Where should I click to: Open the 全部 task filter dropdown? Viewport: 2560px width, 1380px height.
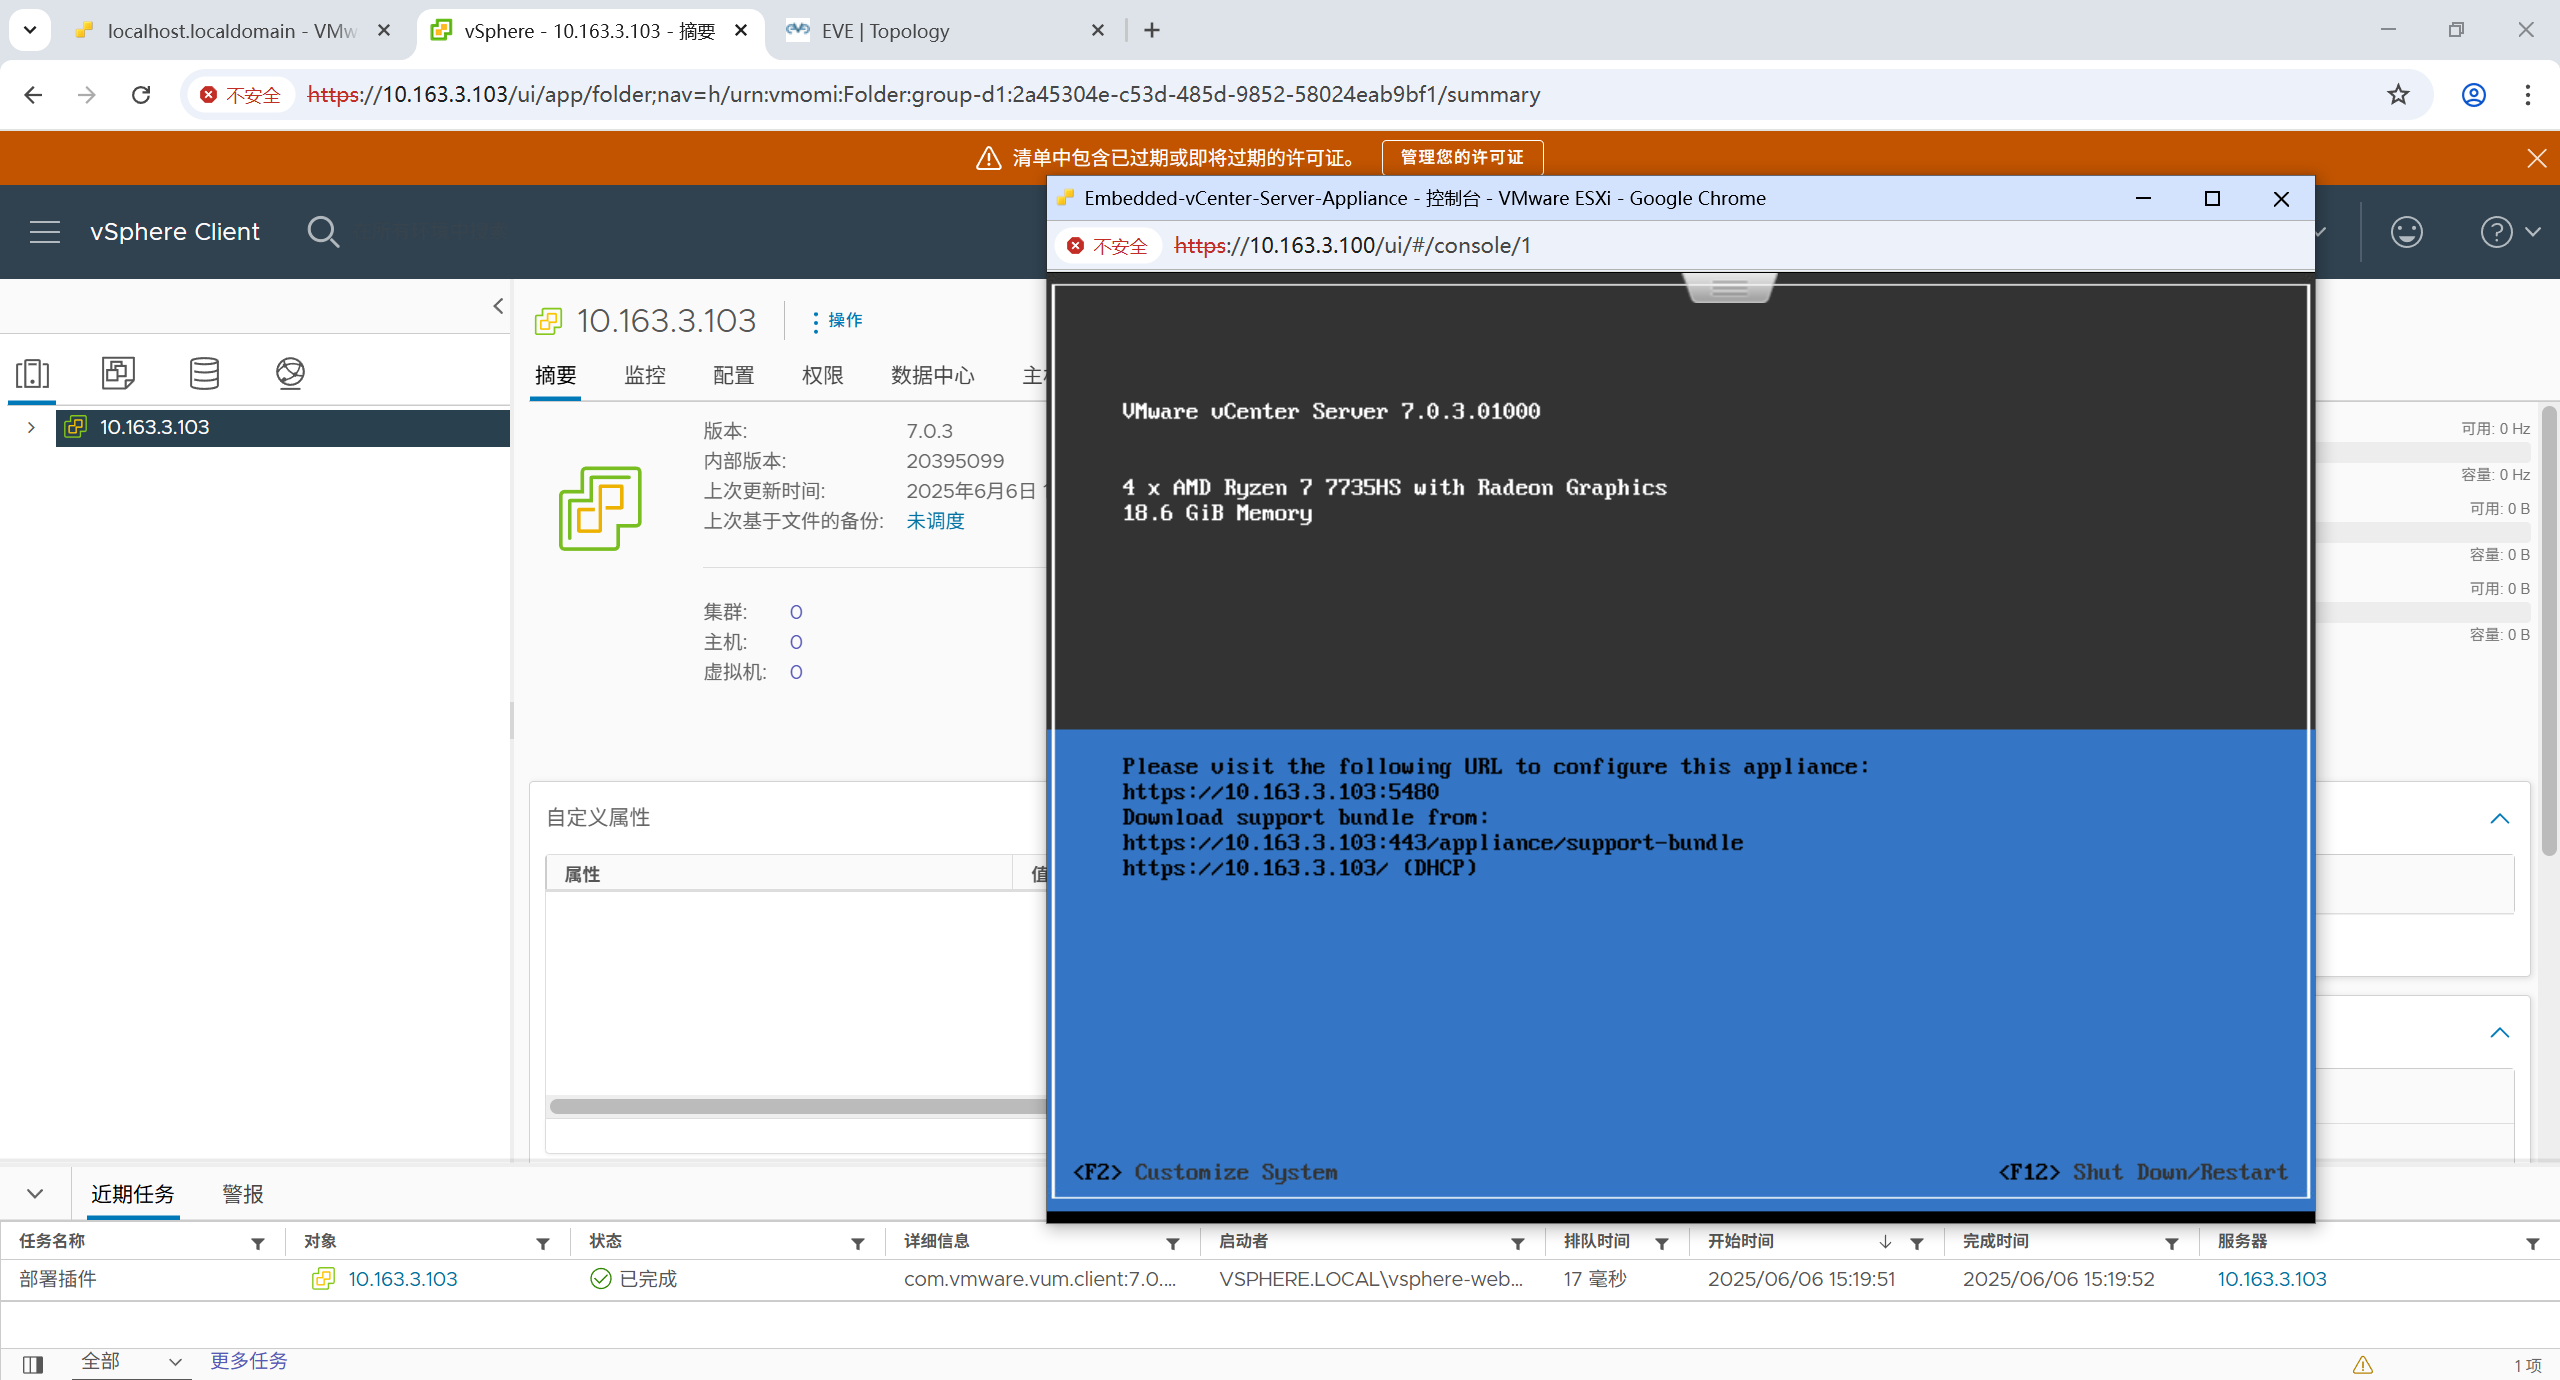click(x=131, y=1362)
